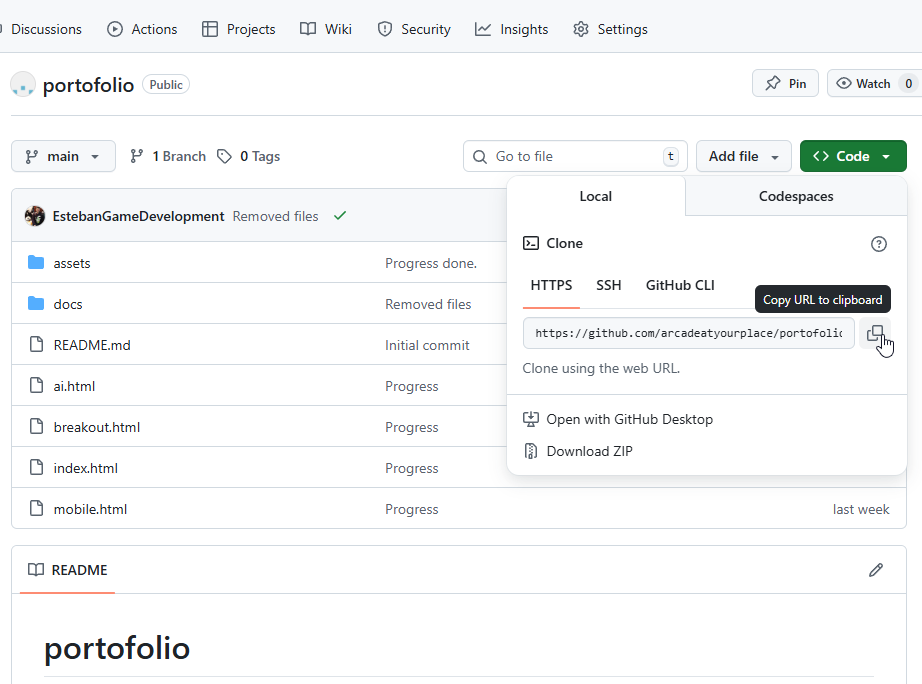The width and height of the screenshot is (922, 684).
Task: Collapse the green Code dropdown button
Action: click(x=852, y=156)
